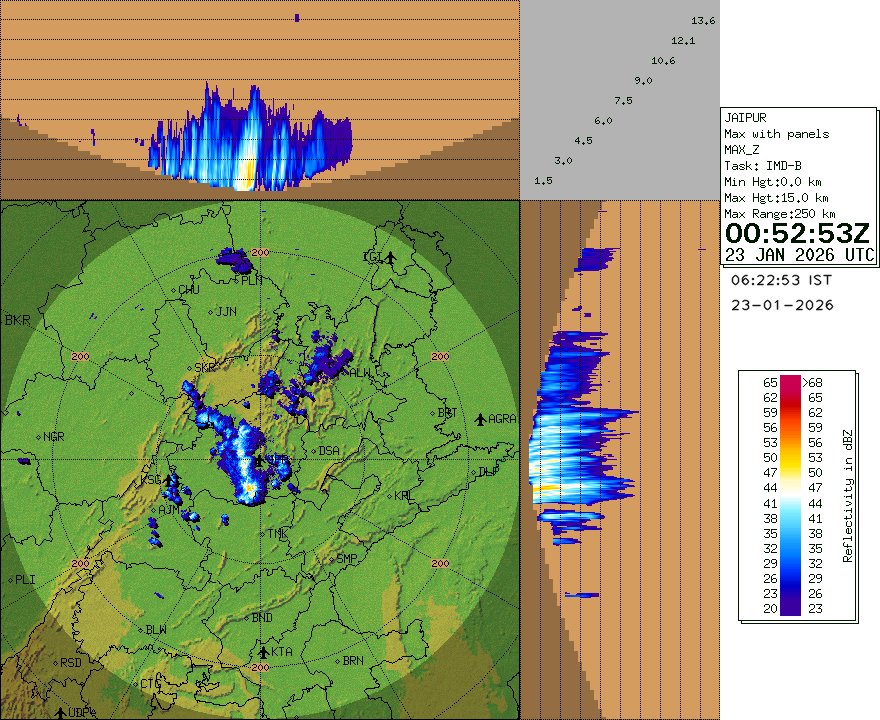Click the NGR station diamond marker
The image size is (880, 720).
pyautogui.click(x=39, y=437)
